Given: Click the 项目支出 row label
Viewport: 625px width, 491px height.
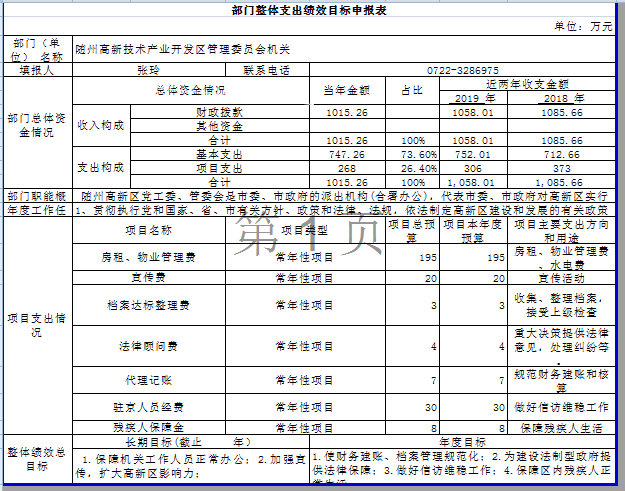Looking at the screenshot, I should click(220, 167).
